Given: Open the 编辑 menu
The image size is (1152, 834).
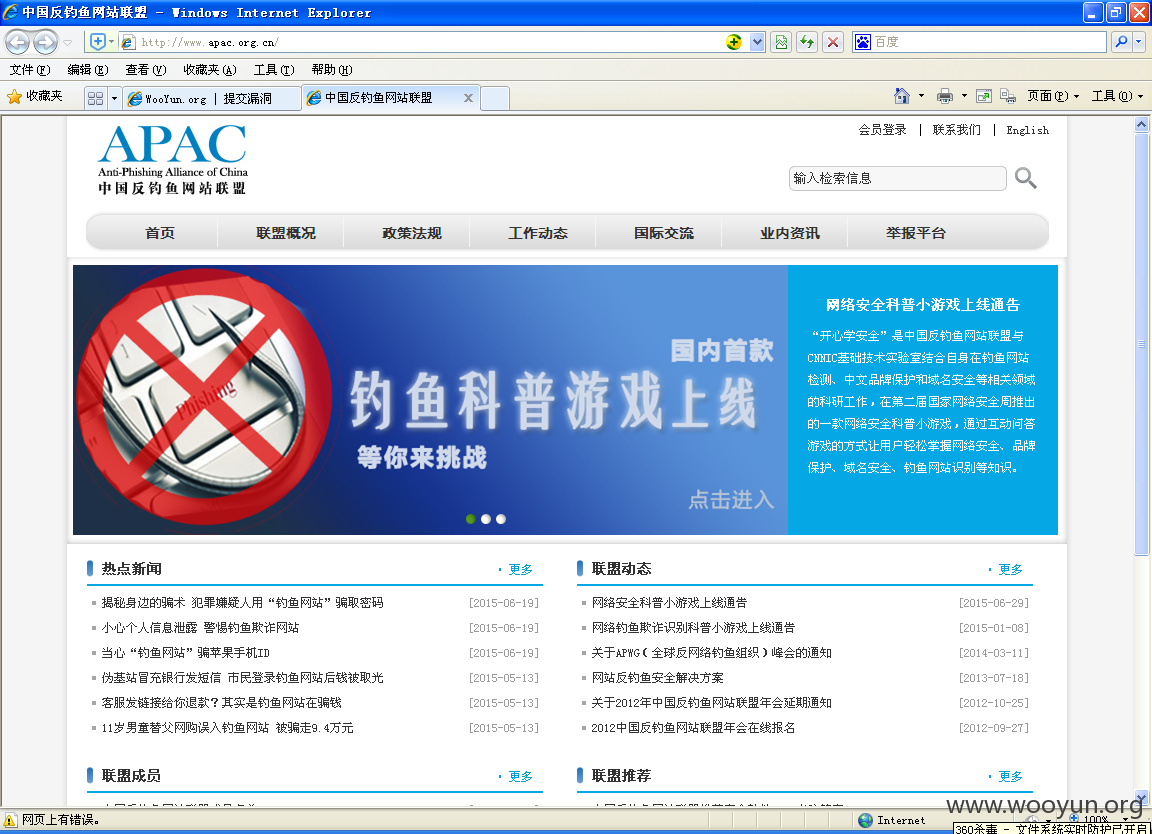Looking at the screenshot, I should pos(87,70).
